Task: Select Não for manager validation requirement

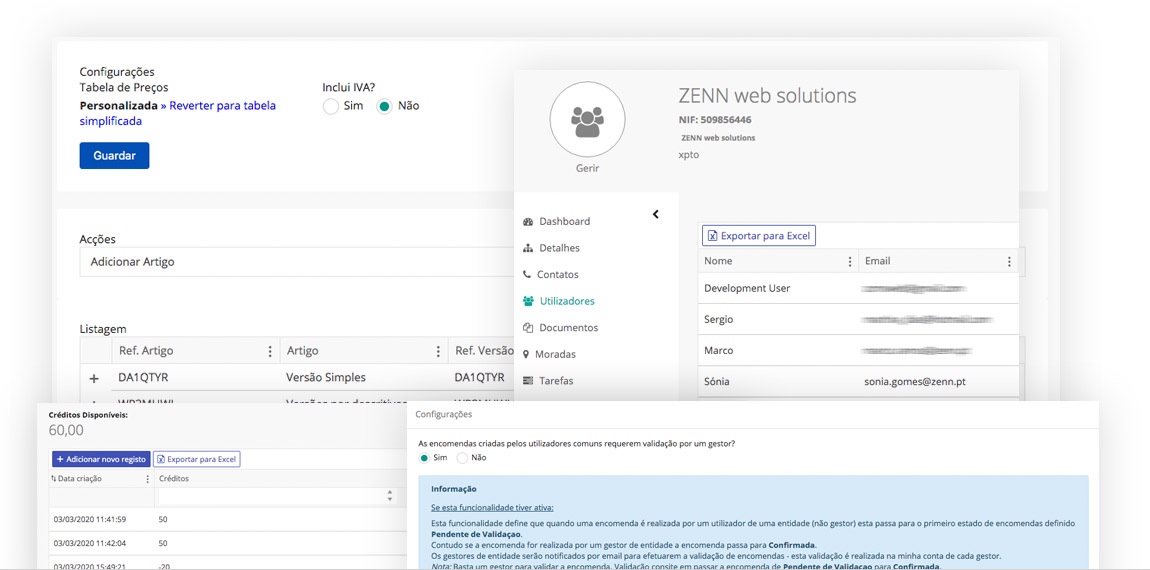Action: 462,458
